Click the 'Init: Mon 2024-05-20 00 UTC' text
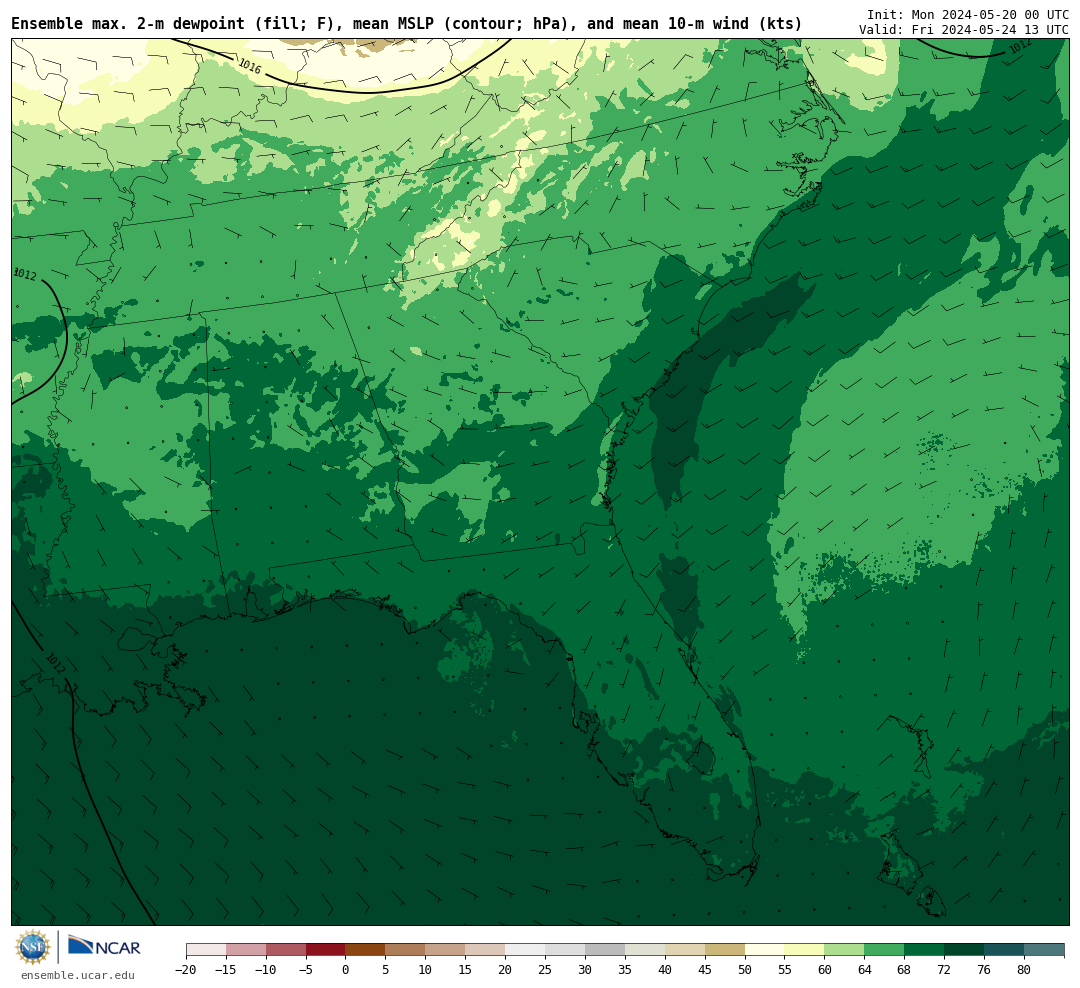1080x988 pixels. [968, 14]
